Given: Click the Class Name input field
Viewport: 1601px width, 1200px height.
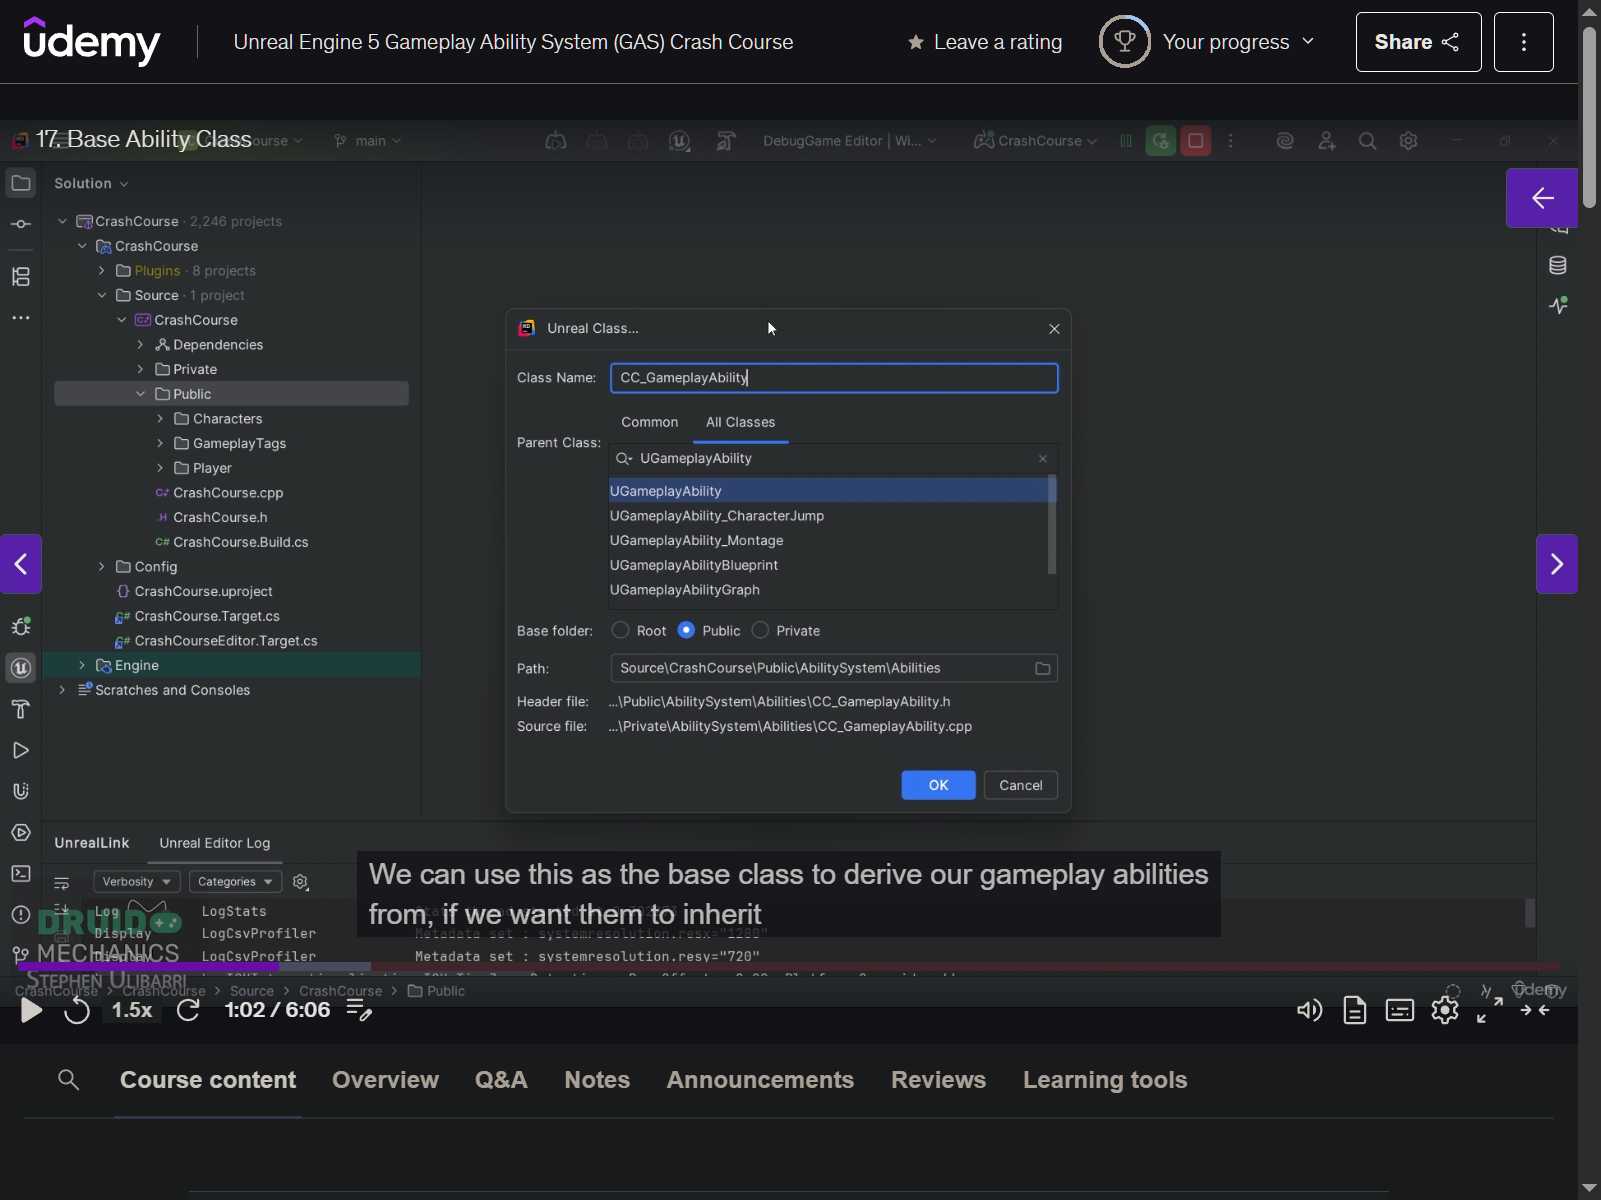Looking at the screenshot, I should pos(834,378).
